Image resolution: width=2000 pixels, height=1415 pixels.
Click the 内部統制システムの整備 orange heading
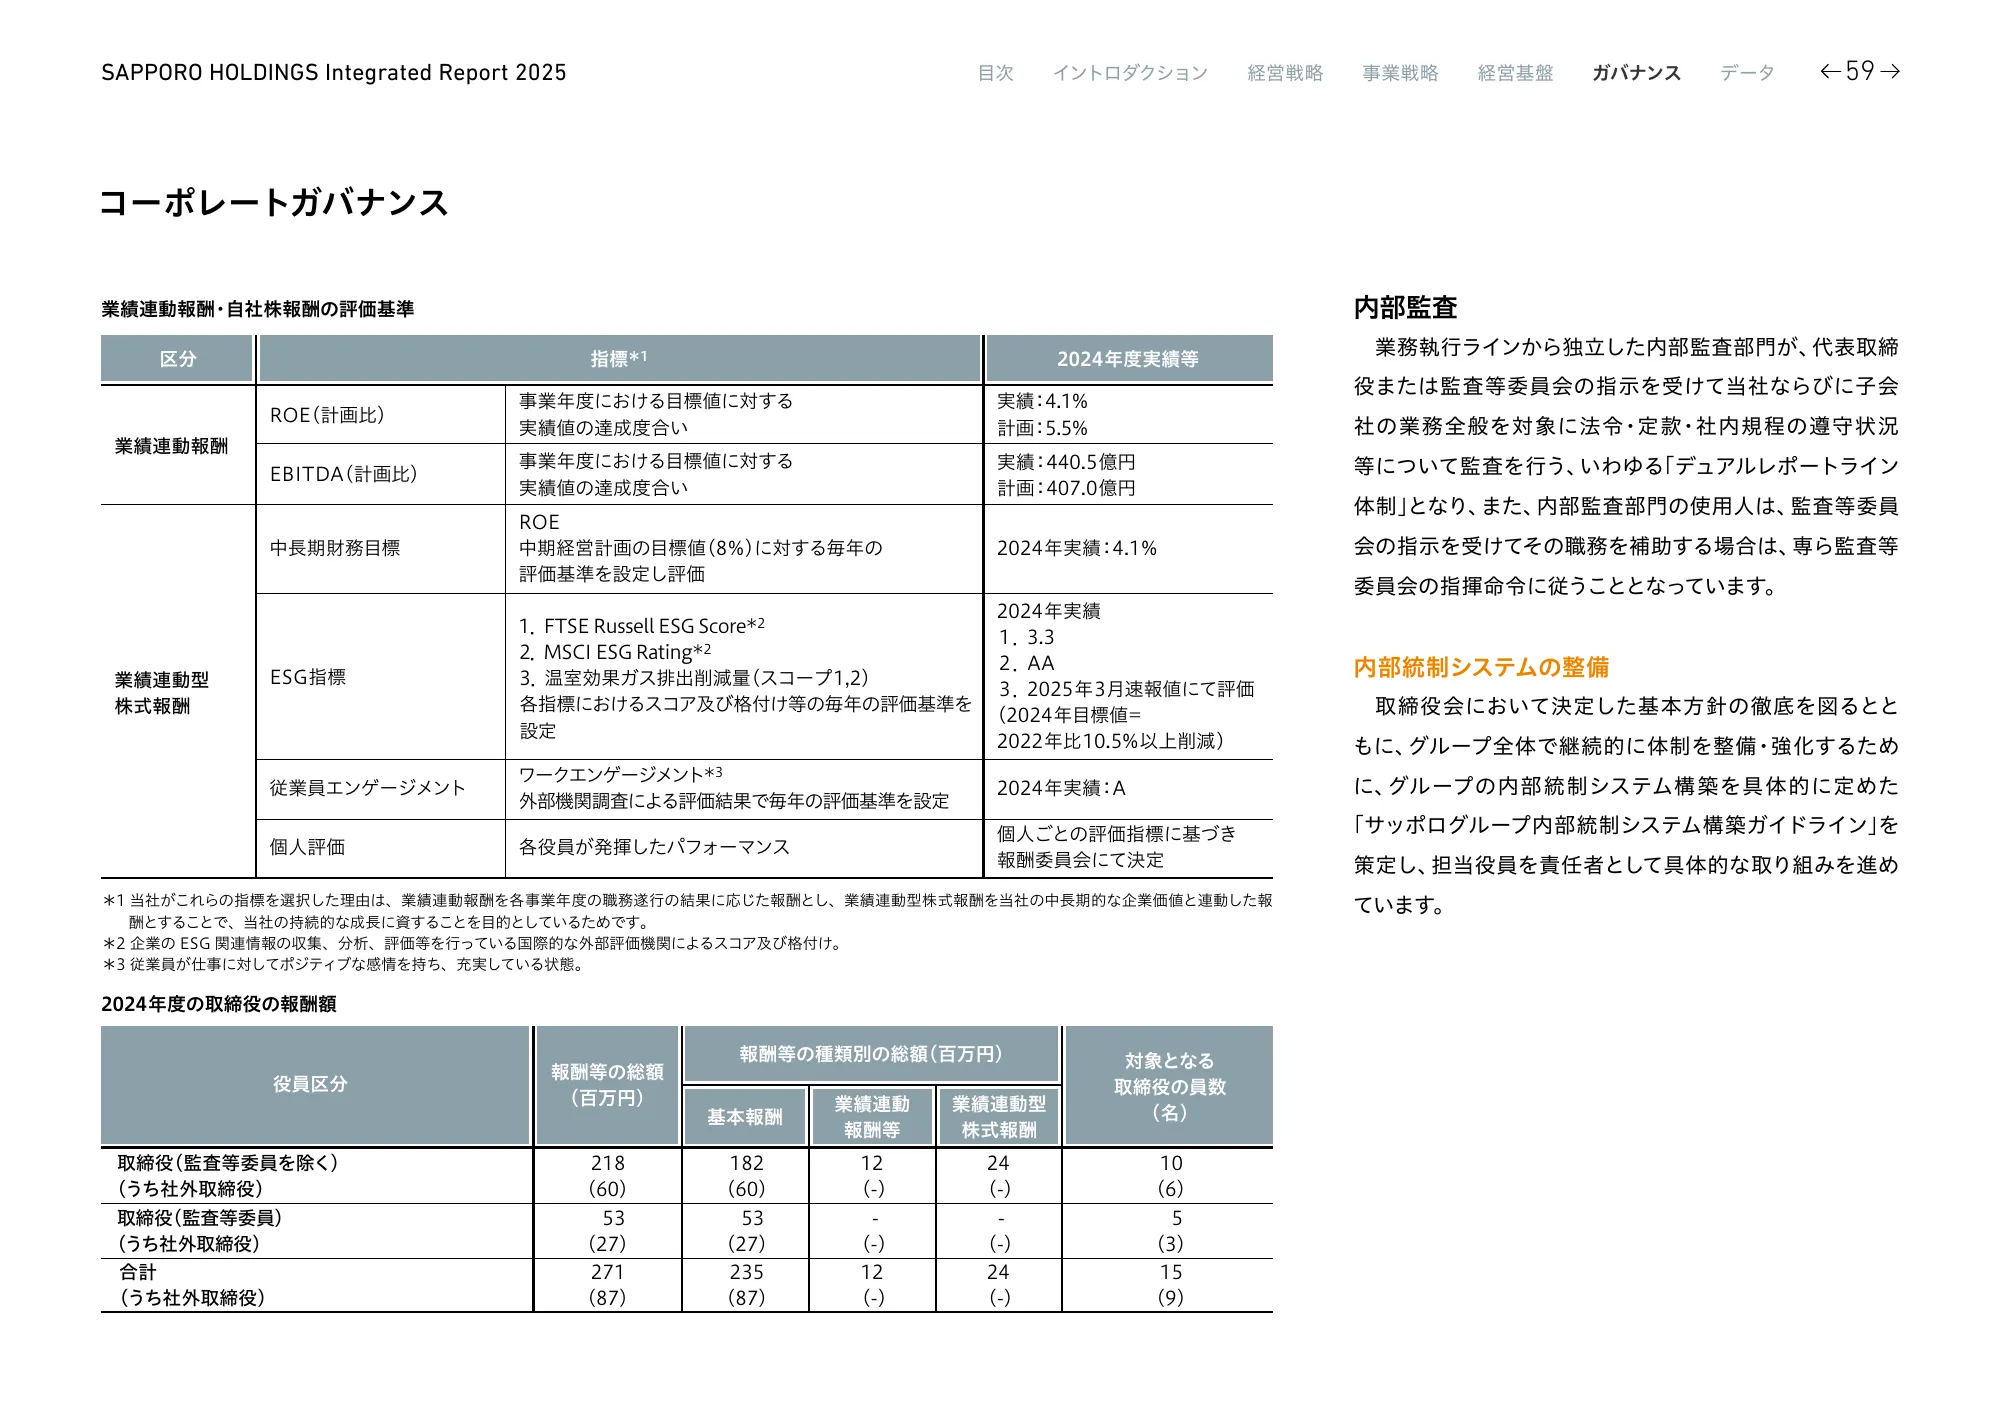(x=1481, y=667)
